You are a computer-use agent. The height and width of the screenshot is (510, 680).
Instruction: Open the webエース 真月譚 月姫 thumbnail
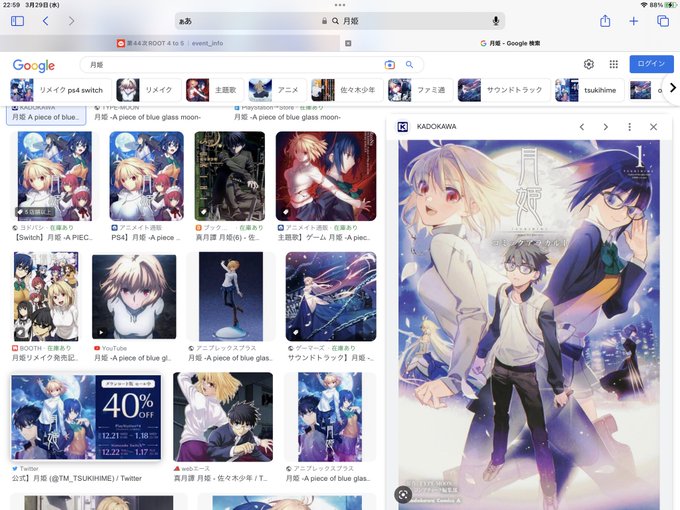tap(223, 417)
